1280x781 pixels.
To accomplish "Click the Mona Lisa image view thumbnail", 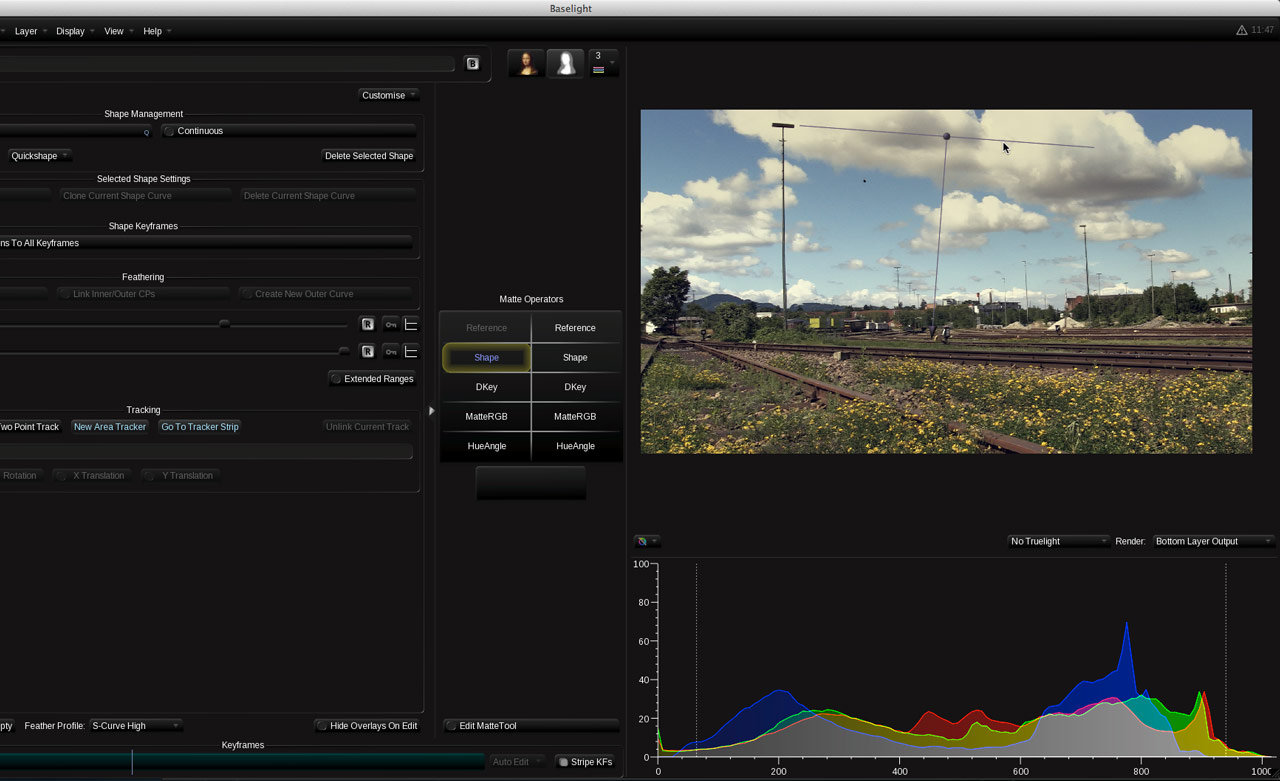I will (526, 63).
